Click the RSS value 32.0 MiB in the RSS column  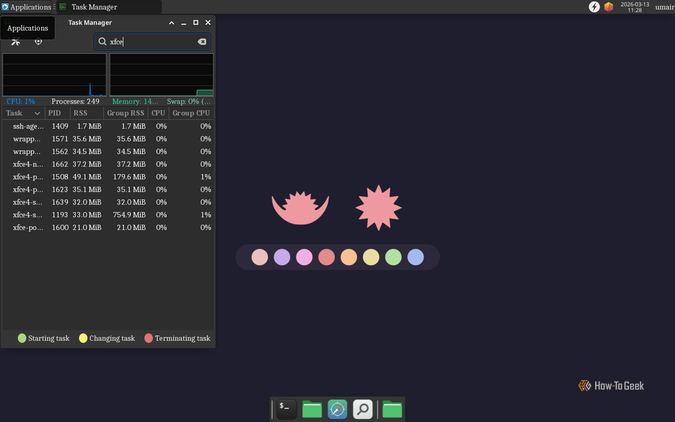click(x=87, y=202)
